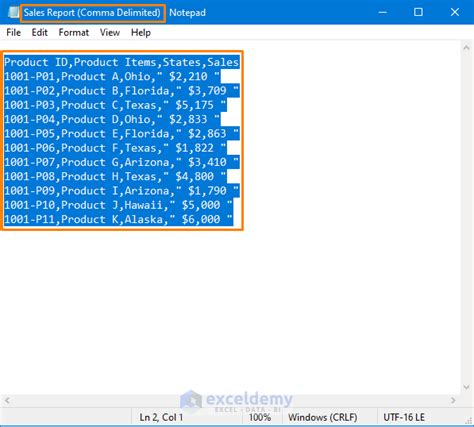The image size is (474, 427).
Task: Minimize the Notepad window
Action: (x=383, y=12)
